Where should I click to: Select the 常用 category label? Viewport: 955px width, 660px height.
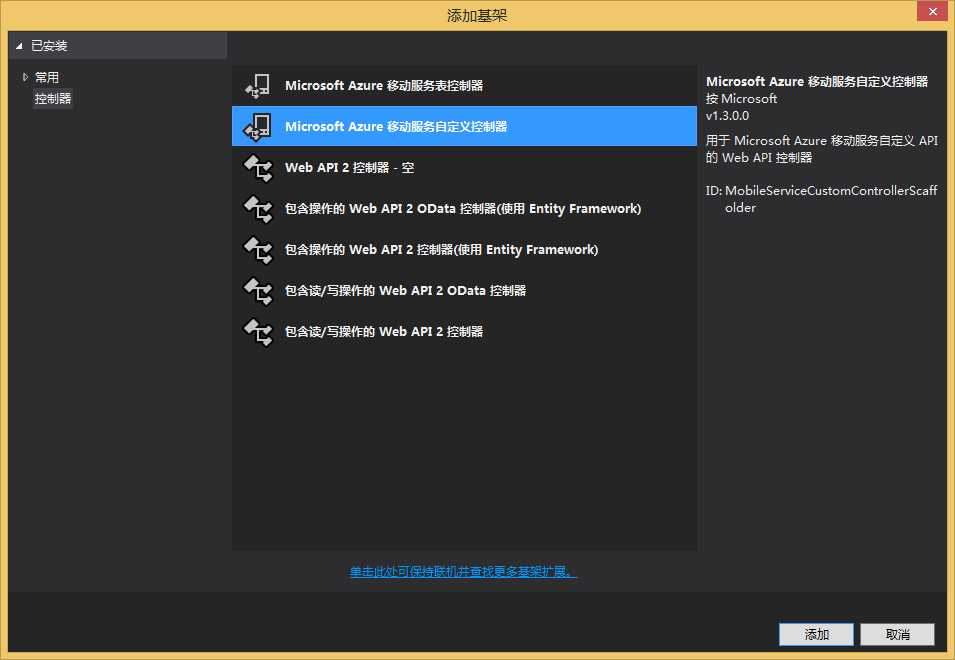(47, 77)
